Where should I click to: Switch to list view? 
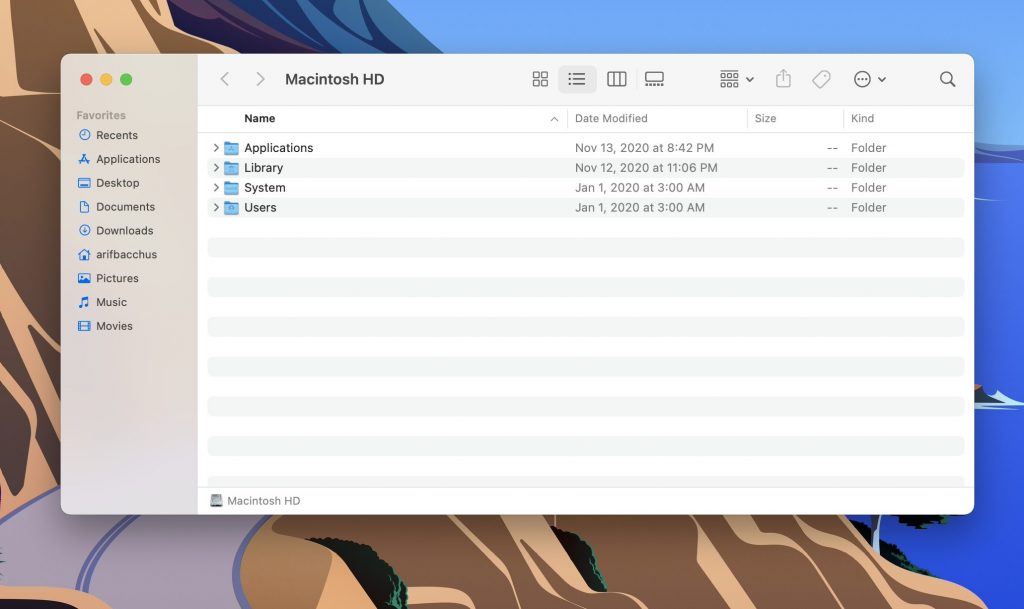[577, 79]
